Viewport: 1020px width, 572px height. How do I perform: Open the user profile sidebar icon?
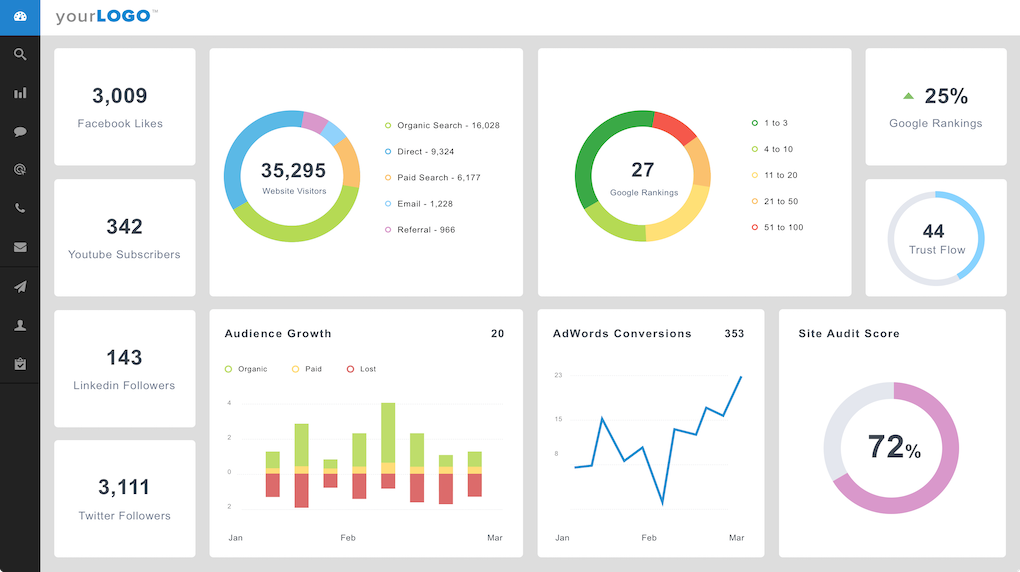pyautogui.click(x=20, y=326)
